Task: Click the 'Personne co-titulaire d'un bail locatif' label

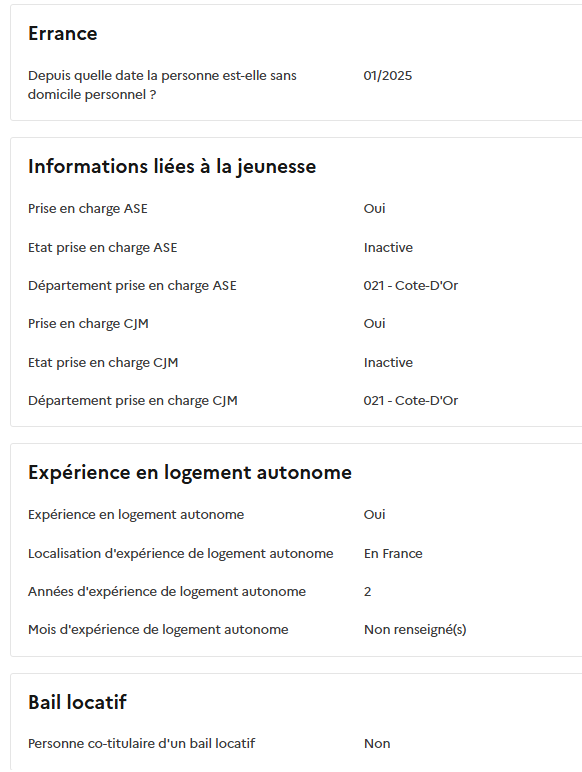Action: click(141, 744)
